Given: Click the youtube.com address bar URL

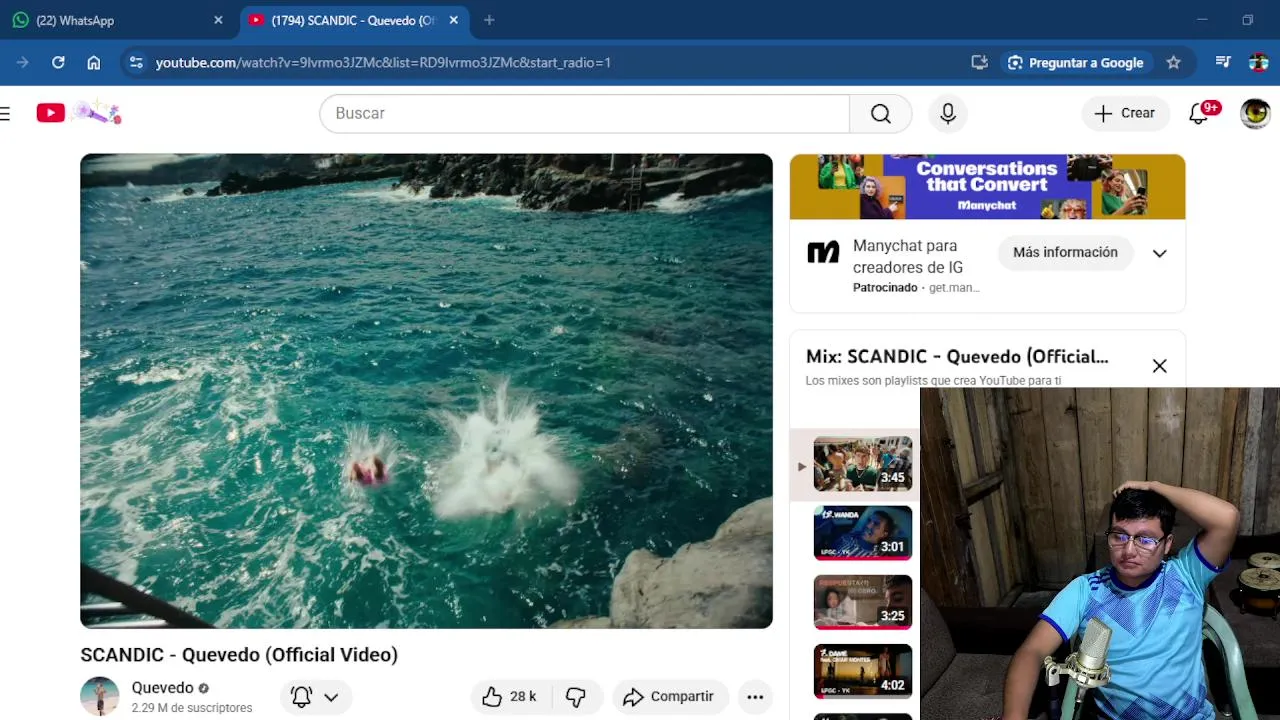Looking at the screenshot, I should [x=383, y=62].
